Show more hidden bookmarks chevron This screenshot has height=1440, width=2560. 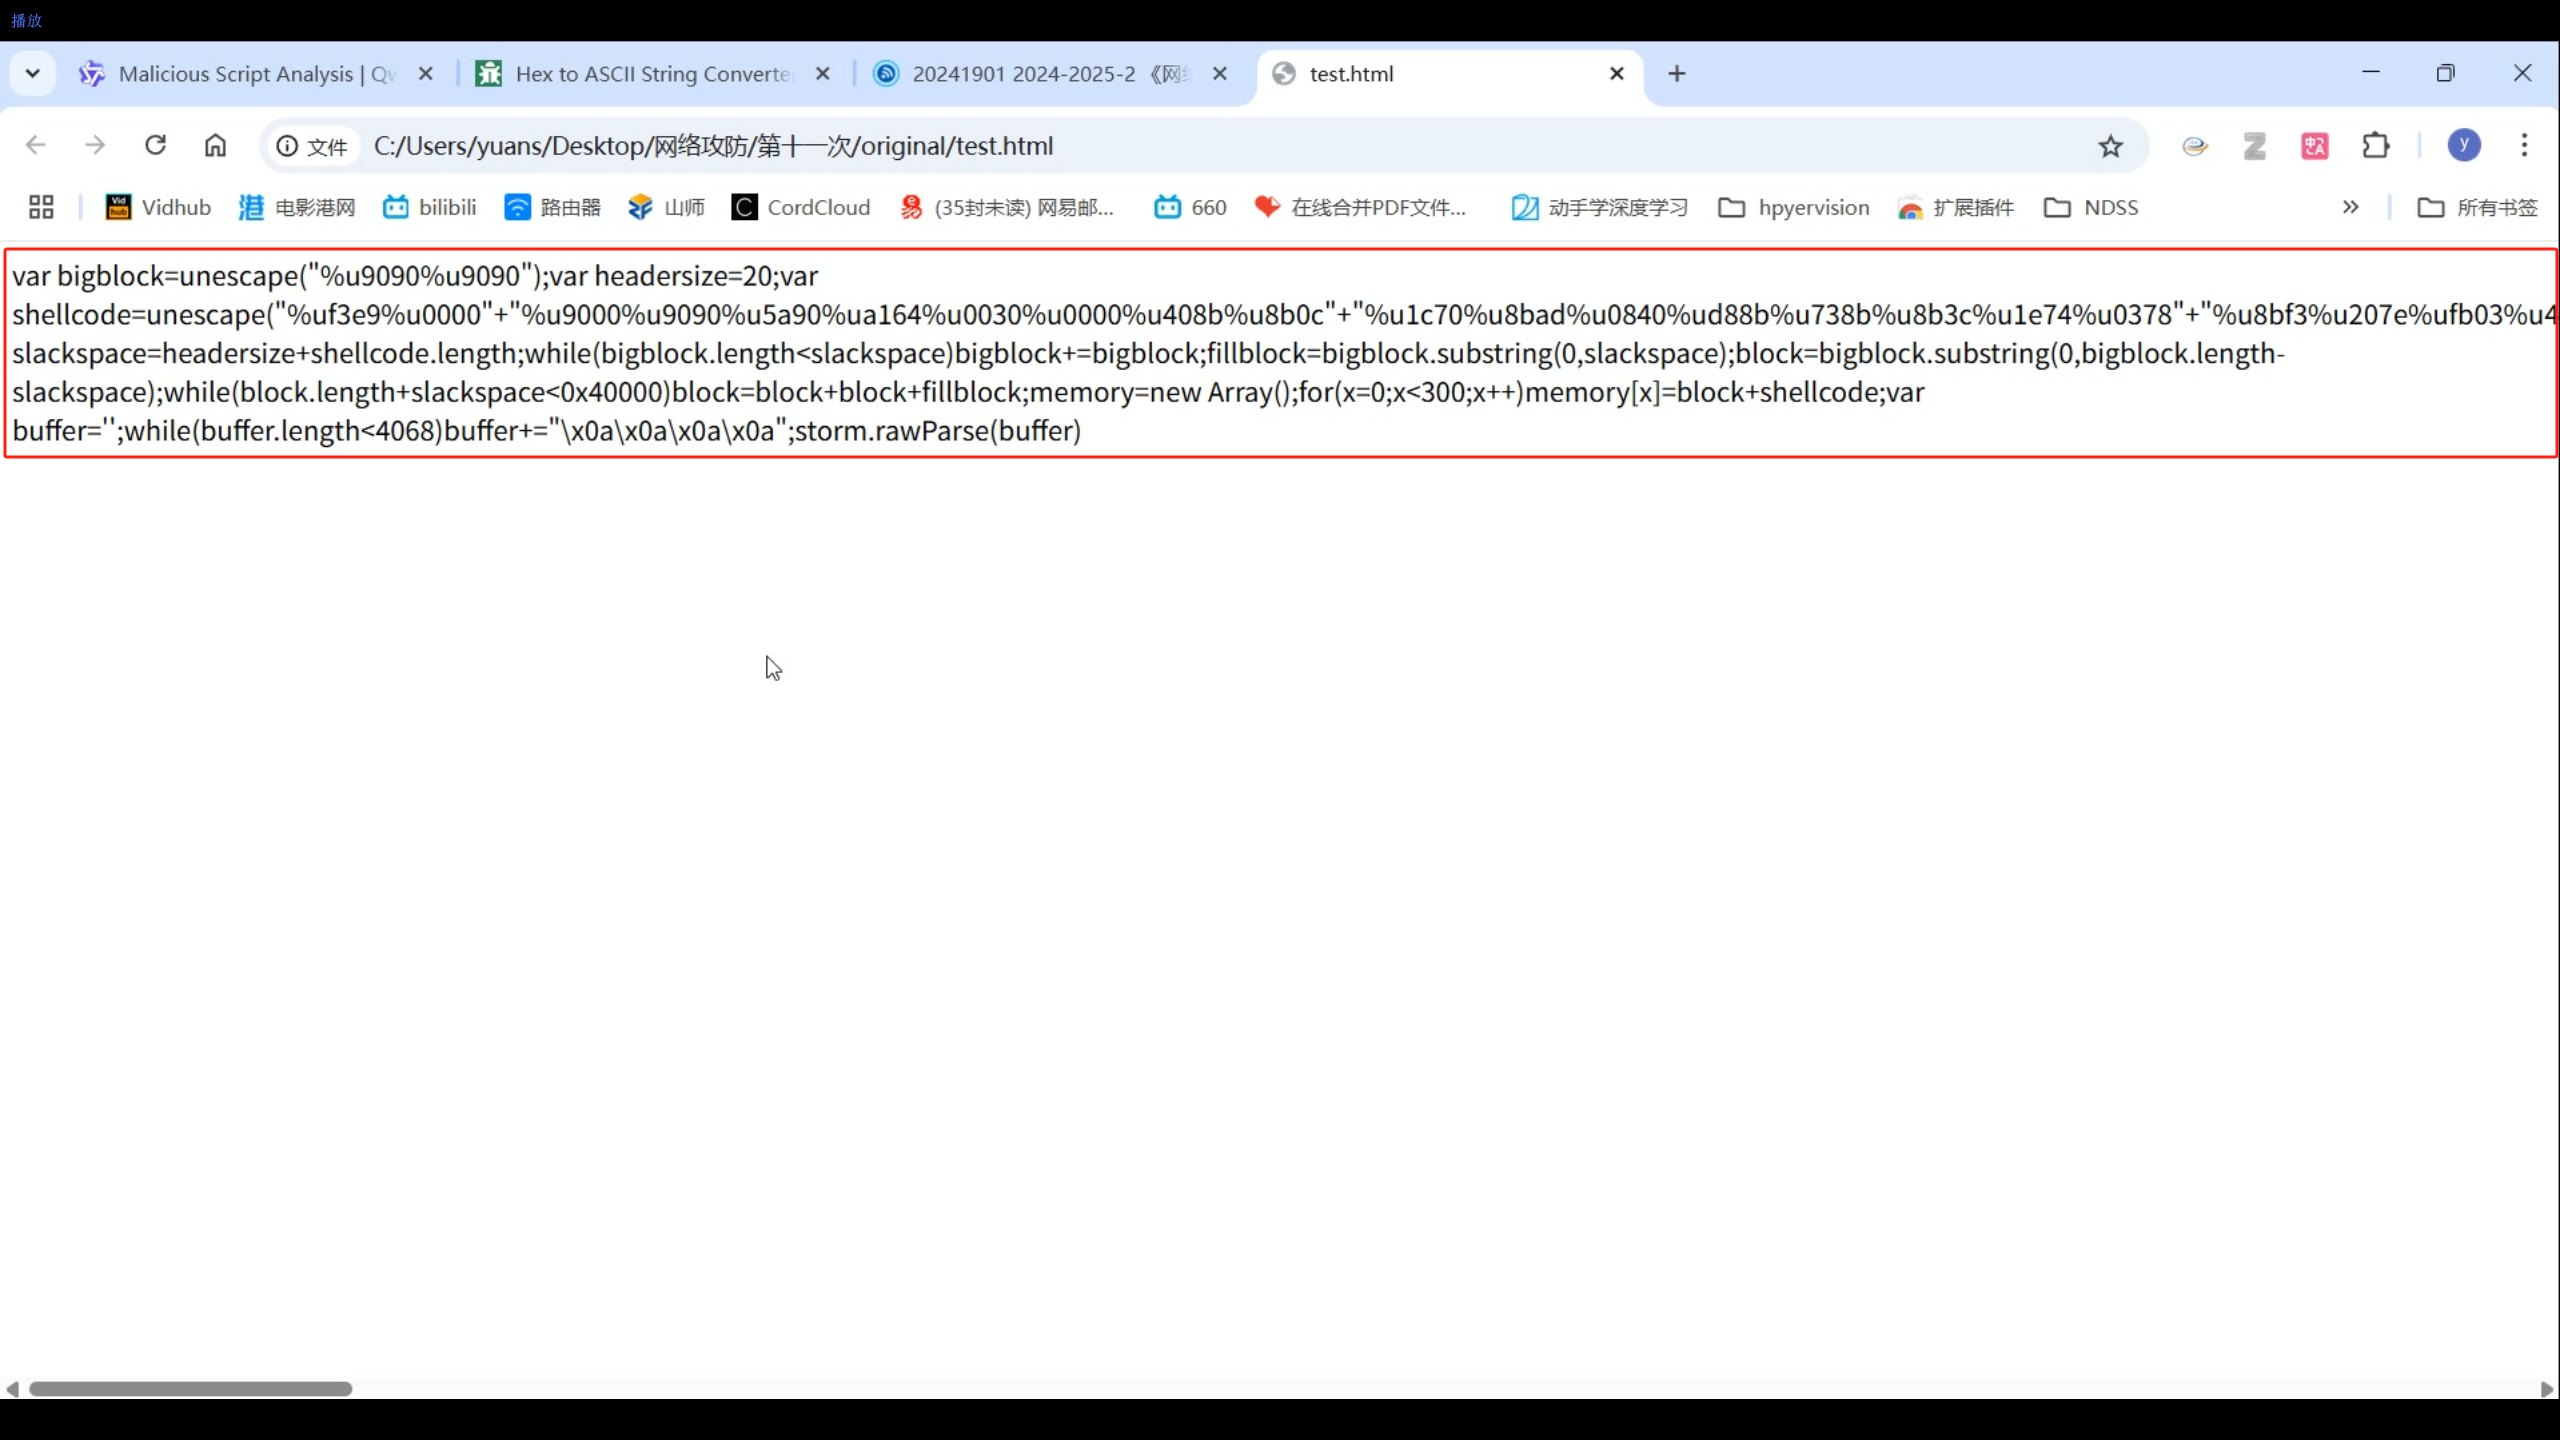click(x=2350, y=207)
